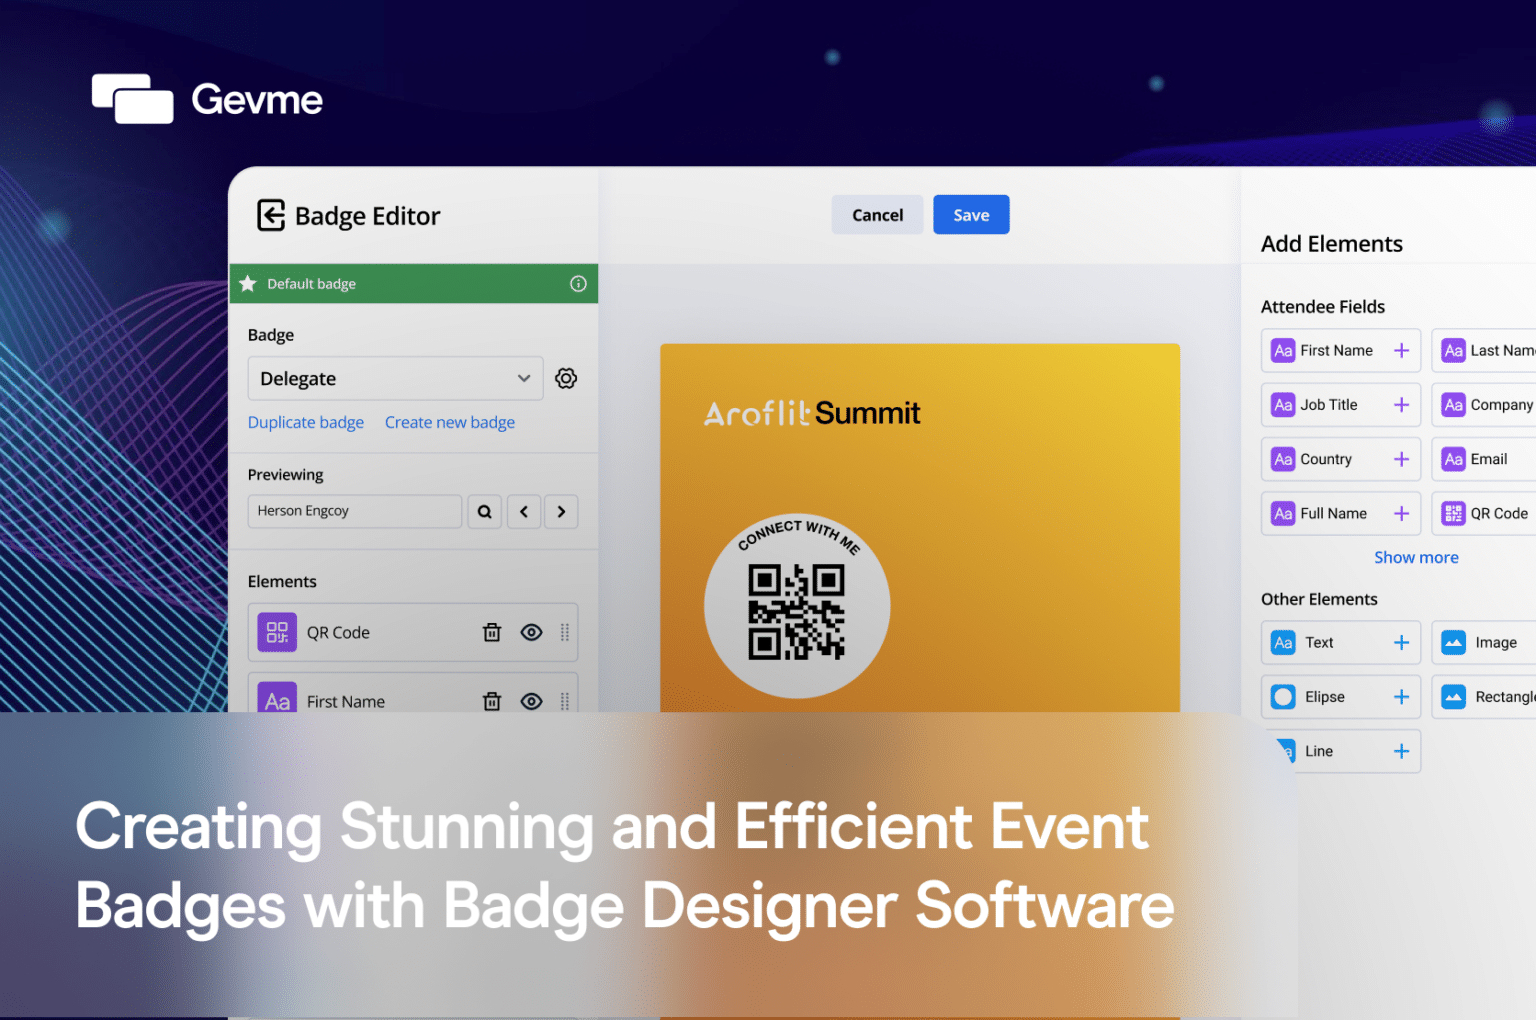Save the badge design
1536x1020 pixels.
[970, 214]
